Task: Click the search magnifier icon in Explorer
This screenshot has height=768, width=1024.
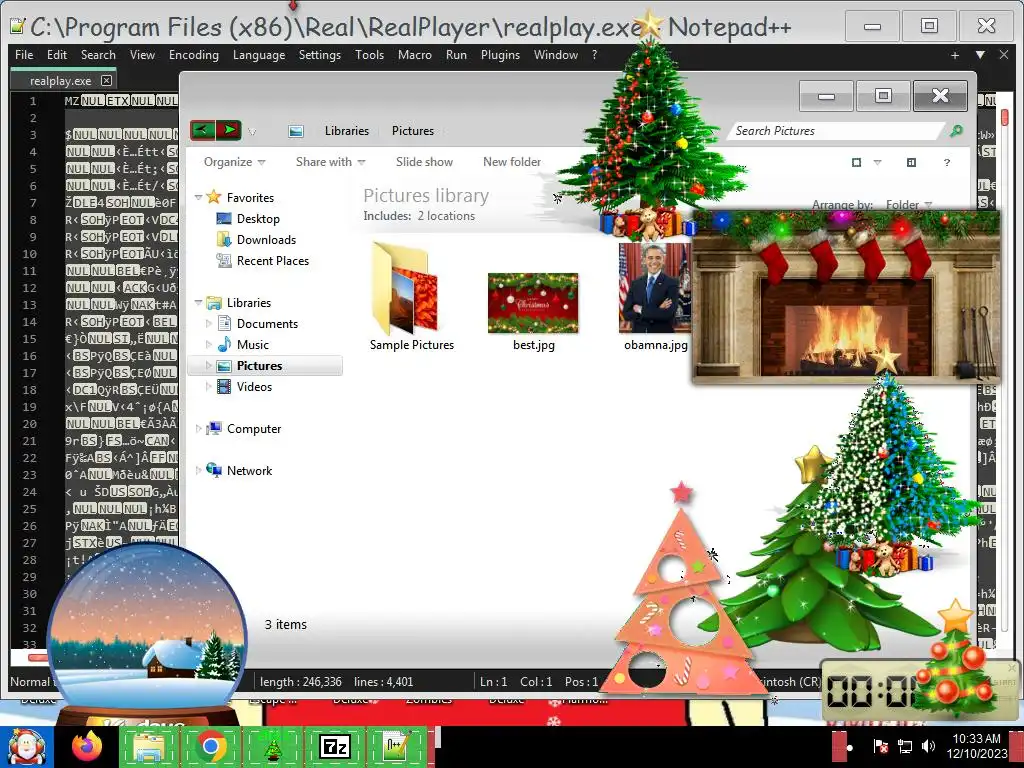Action: 956,131
